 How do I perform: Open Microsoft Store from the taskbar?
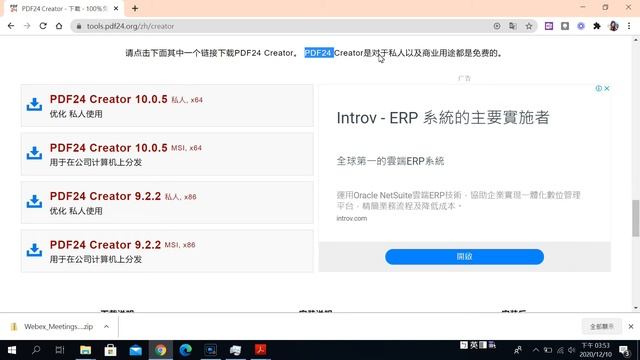pyautogui.click(x=110, y=350)
